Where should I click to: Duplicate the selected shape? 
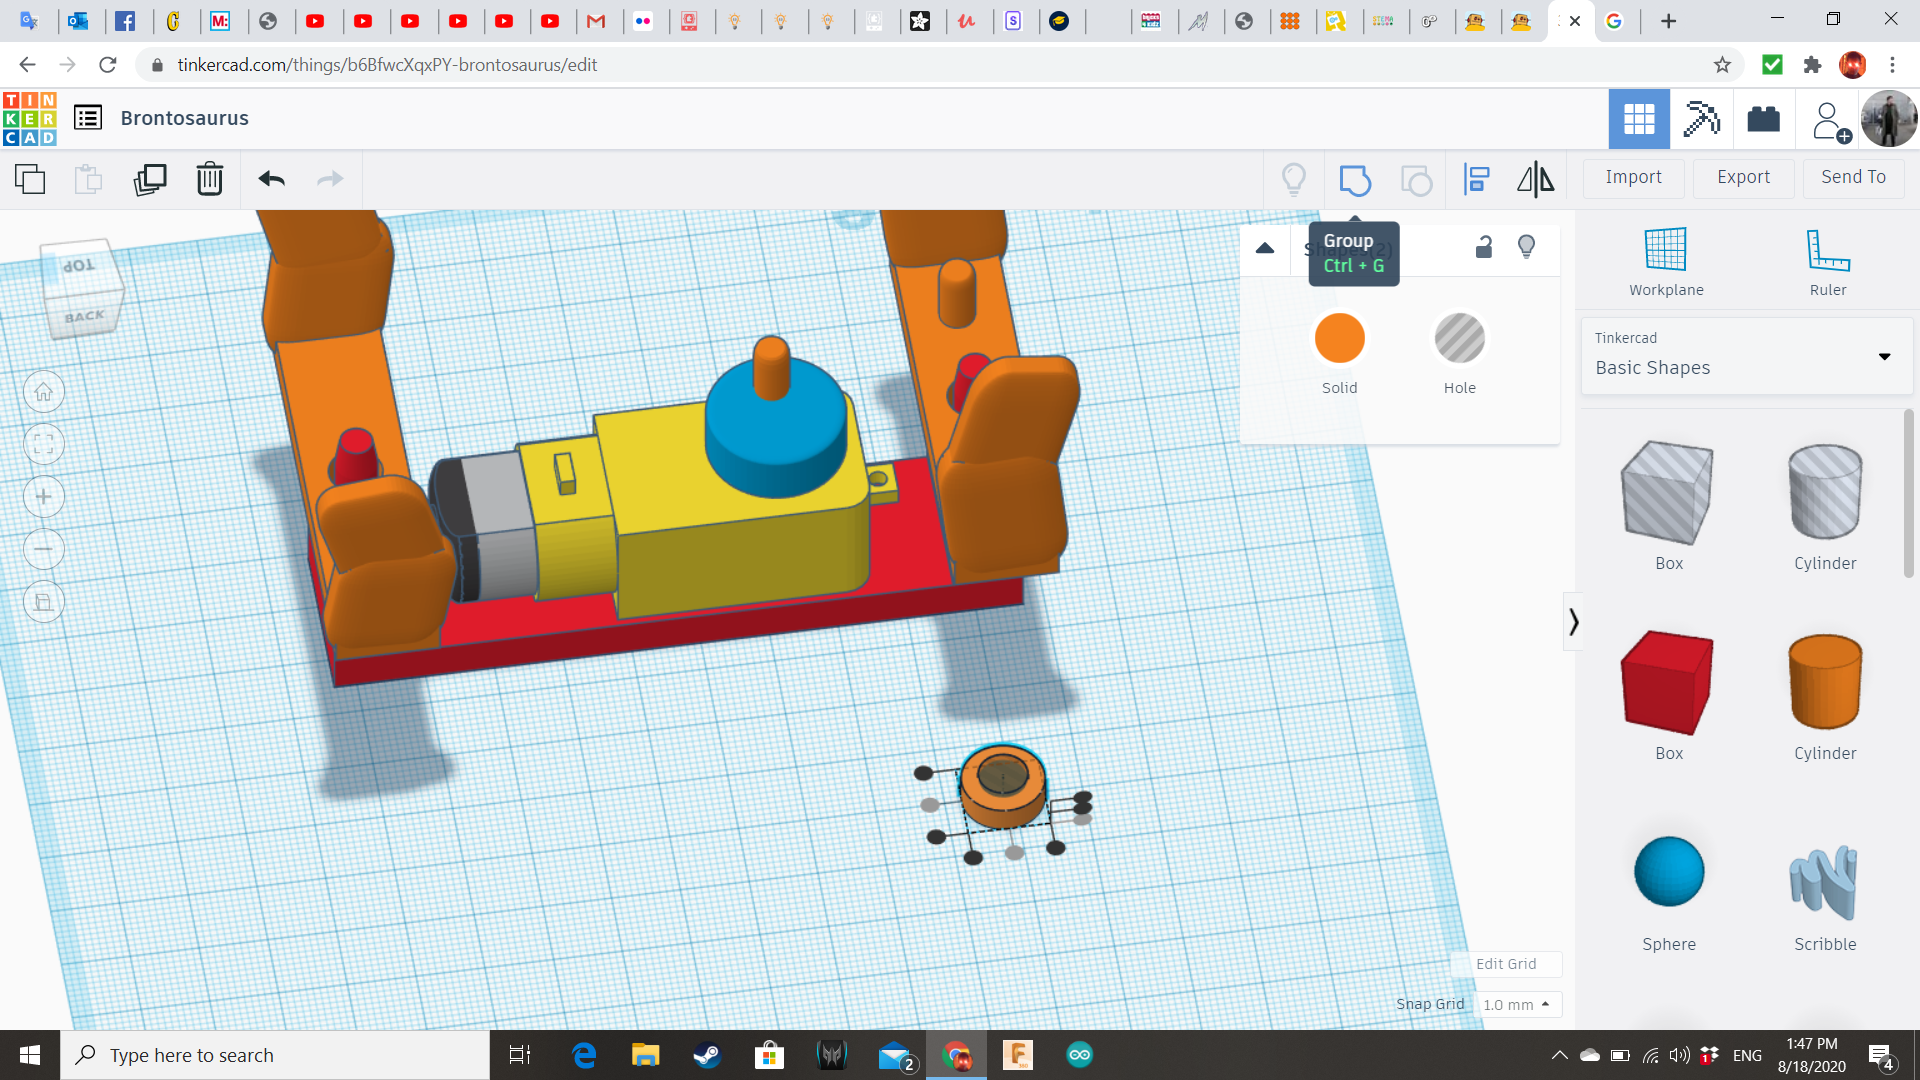coord(150,180)
